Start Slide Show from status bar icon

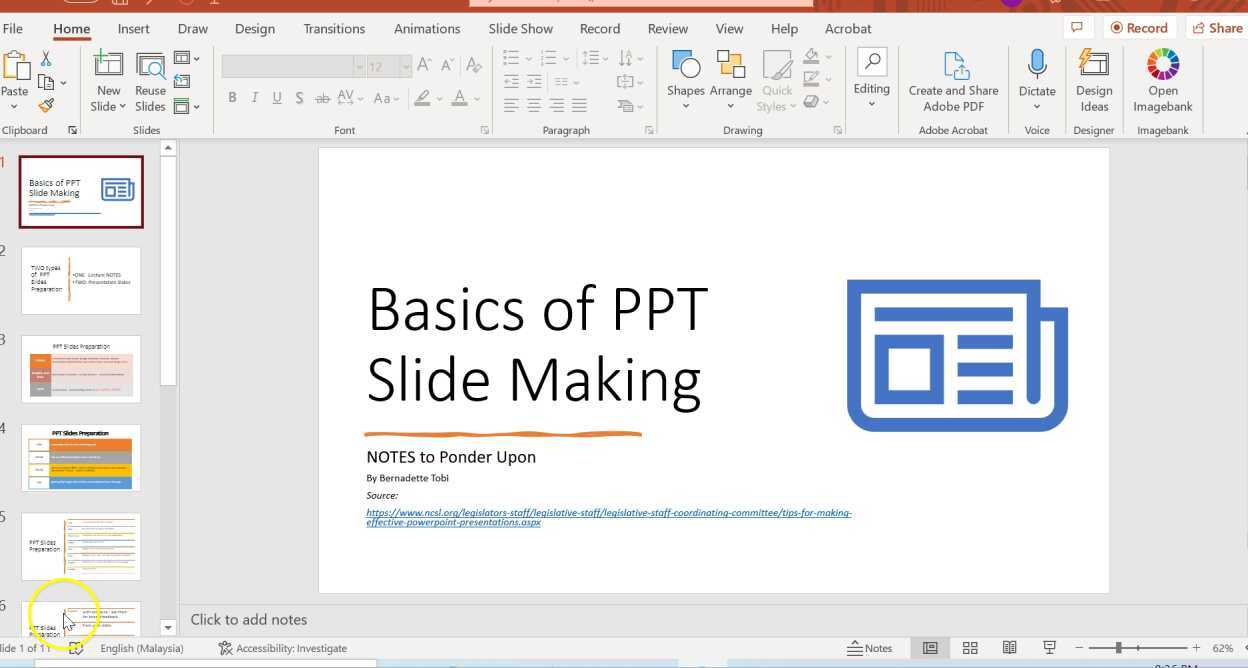[1049, 647]
